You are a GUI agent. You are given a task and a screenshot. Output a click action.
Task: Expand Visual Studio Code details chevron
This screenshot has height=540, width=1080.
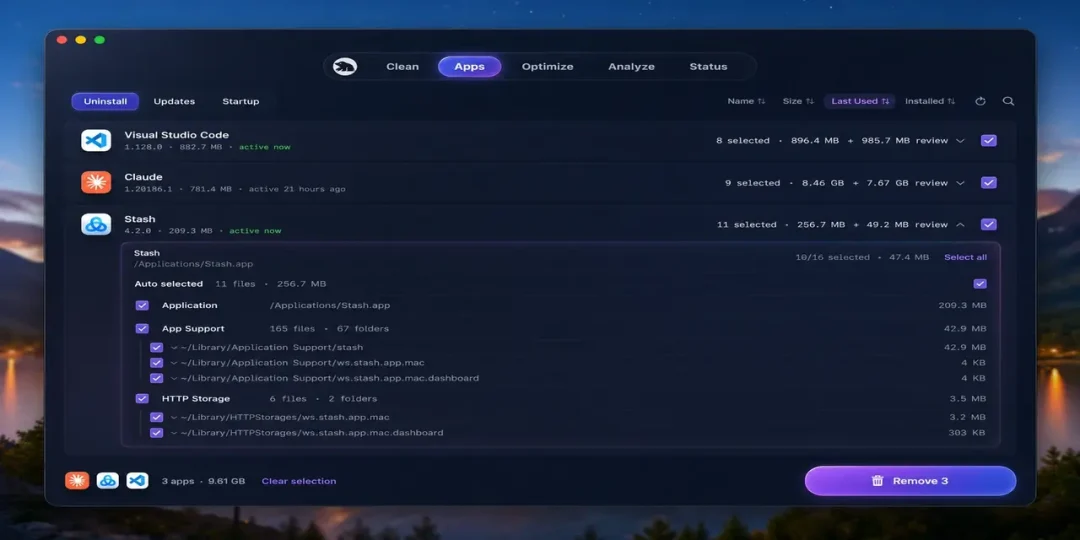click(x=960, y=141)
